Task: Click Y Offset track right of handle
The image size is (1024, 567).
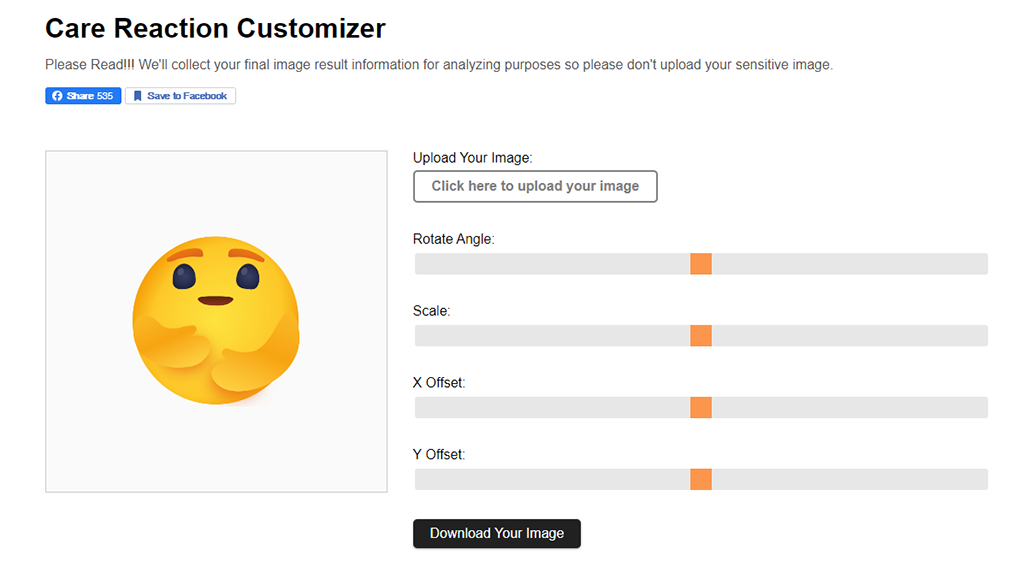Action: click(849, 479)
